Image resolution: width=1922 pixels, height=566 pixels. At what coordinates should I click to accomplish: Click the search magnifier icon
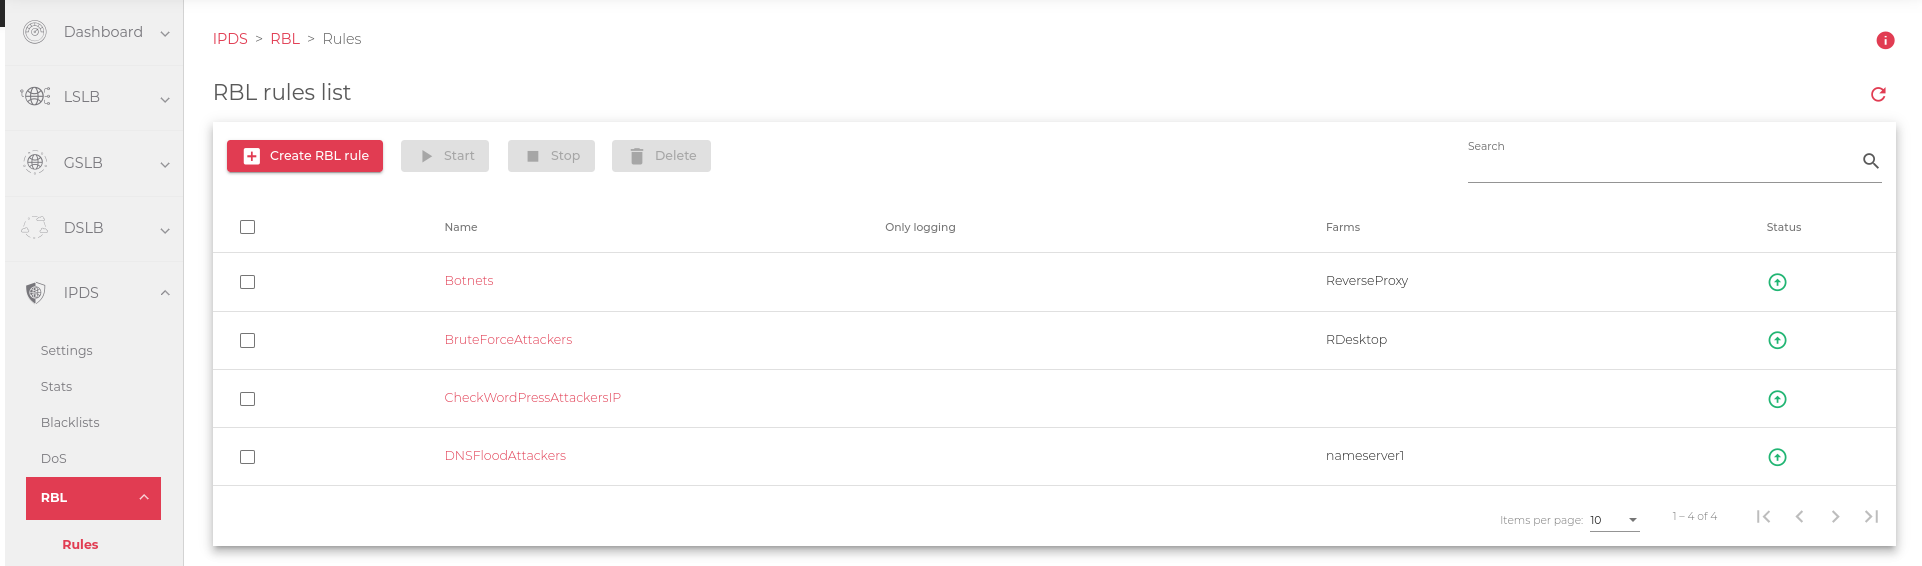coord(1870,160)
